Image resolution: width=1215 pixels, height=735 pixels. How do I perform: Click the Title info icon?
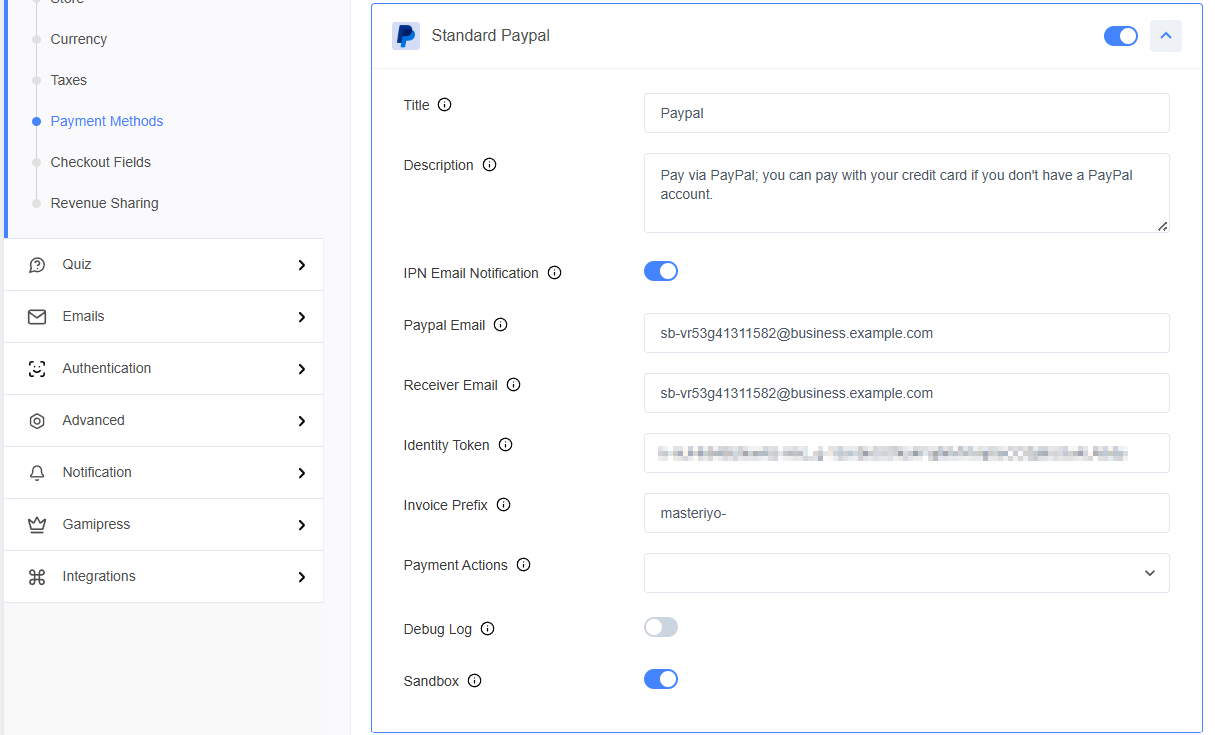(445, 105)
